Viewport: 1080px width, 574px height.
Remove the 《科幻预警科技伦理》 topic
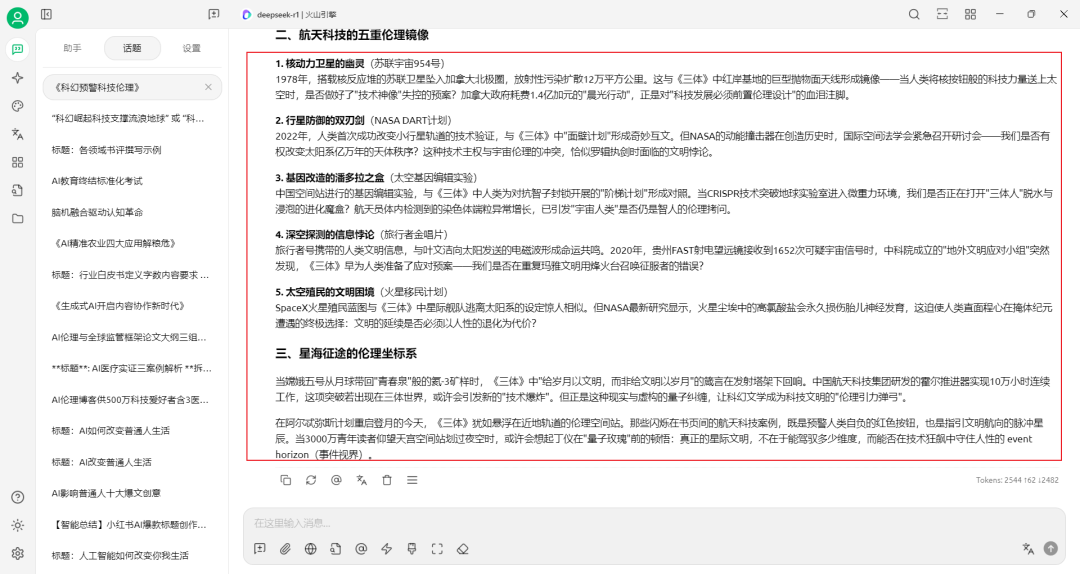(x=208, y=87)
